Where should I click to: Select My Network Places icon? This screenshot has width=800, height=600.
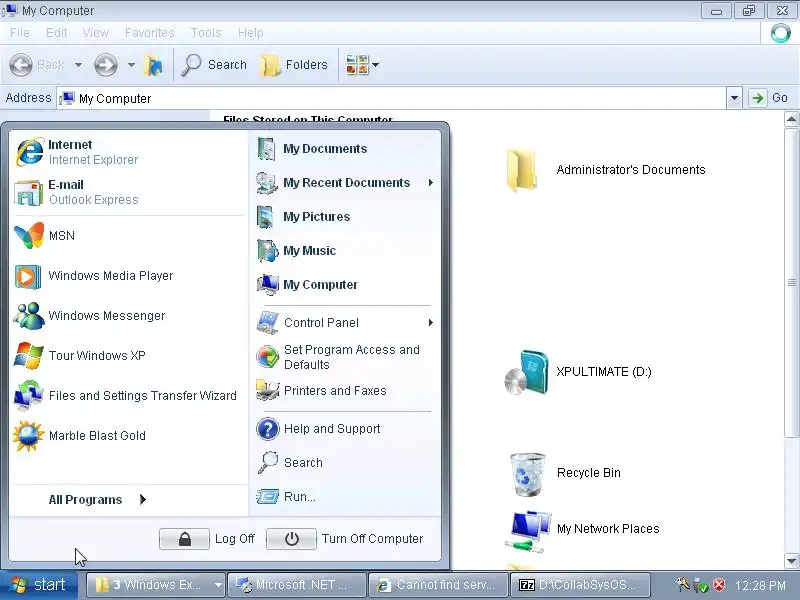[x=582, y=531]
